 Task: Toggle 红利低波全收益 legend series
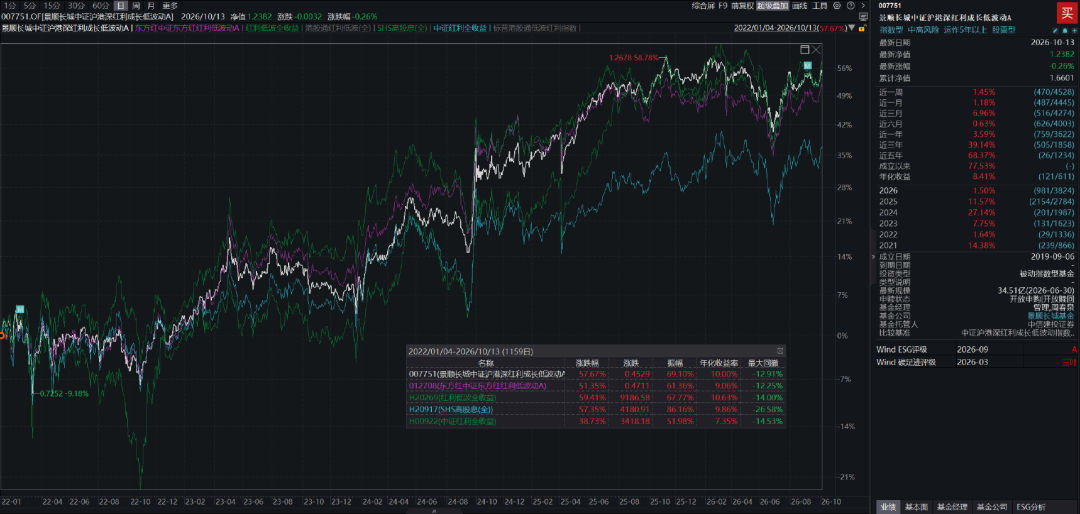click(274, 28)
